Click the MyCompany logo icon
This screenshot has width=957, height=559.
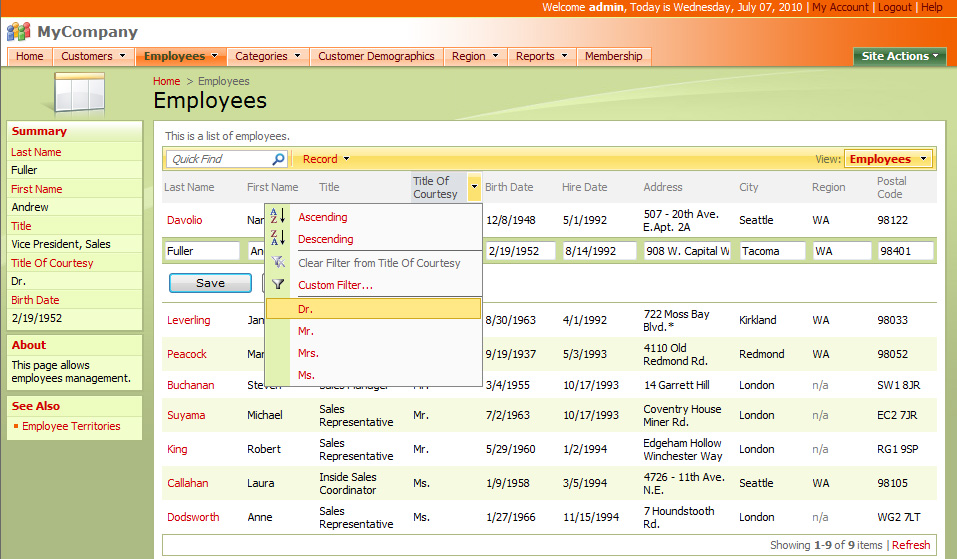click(x=18, y=32)
